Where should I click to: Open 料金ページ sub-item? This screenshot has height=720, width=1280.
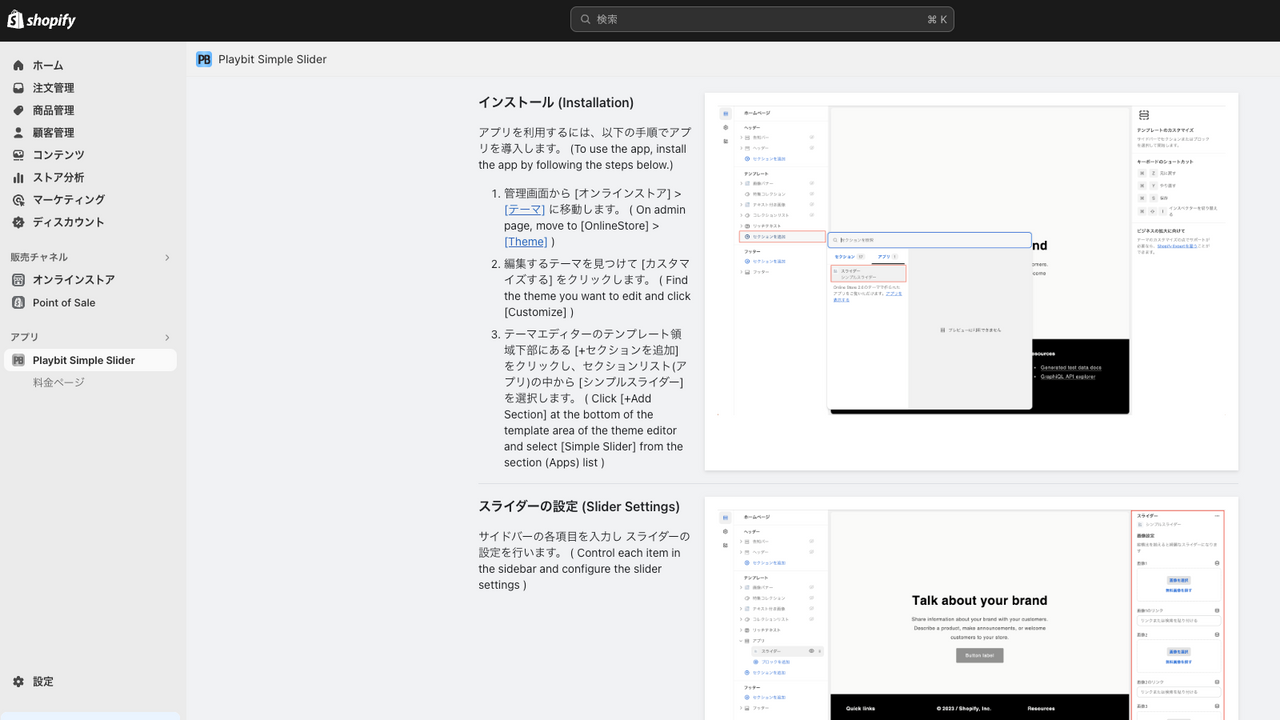[x=58, y=382]
